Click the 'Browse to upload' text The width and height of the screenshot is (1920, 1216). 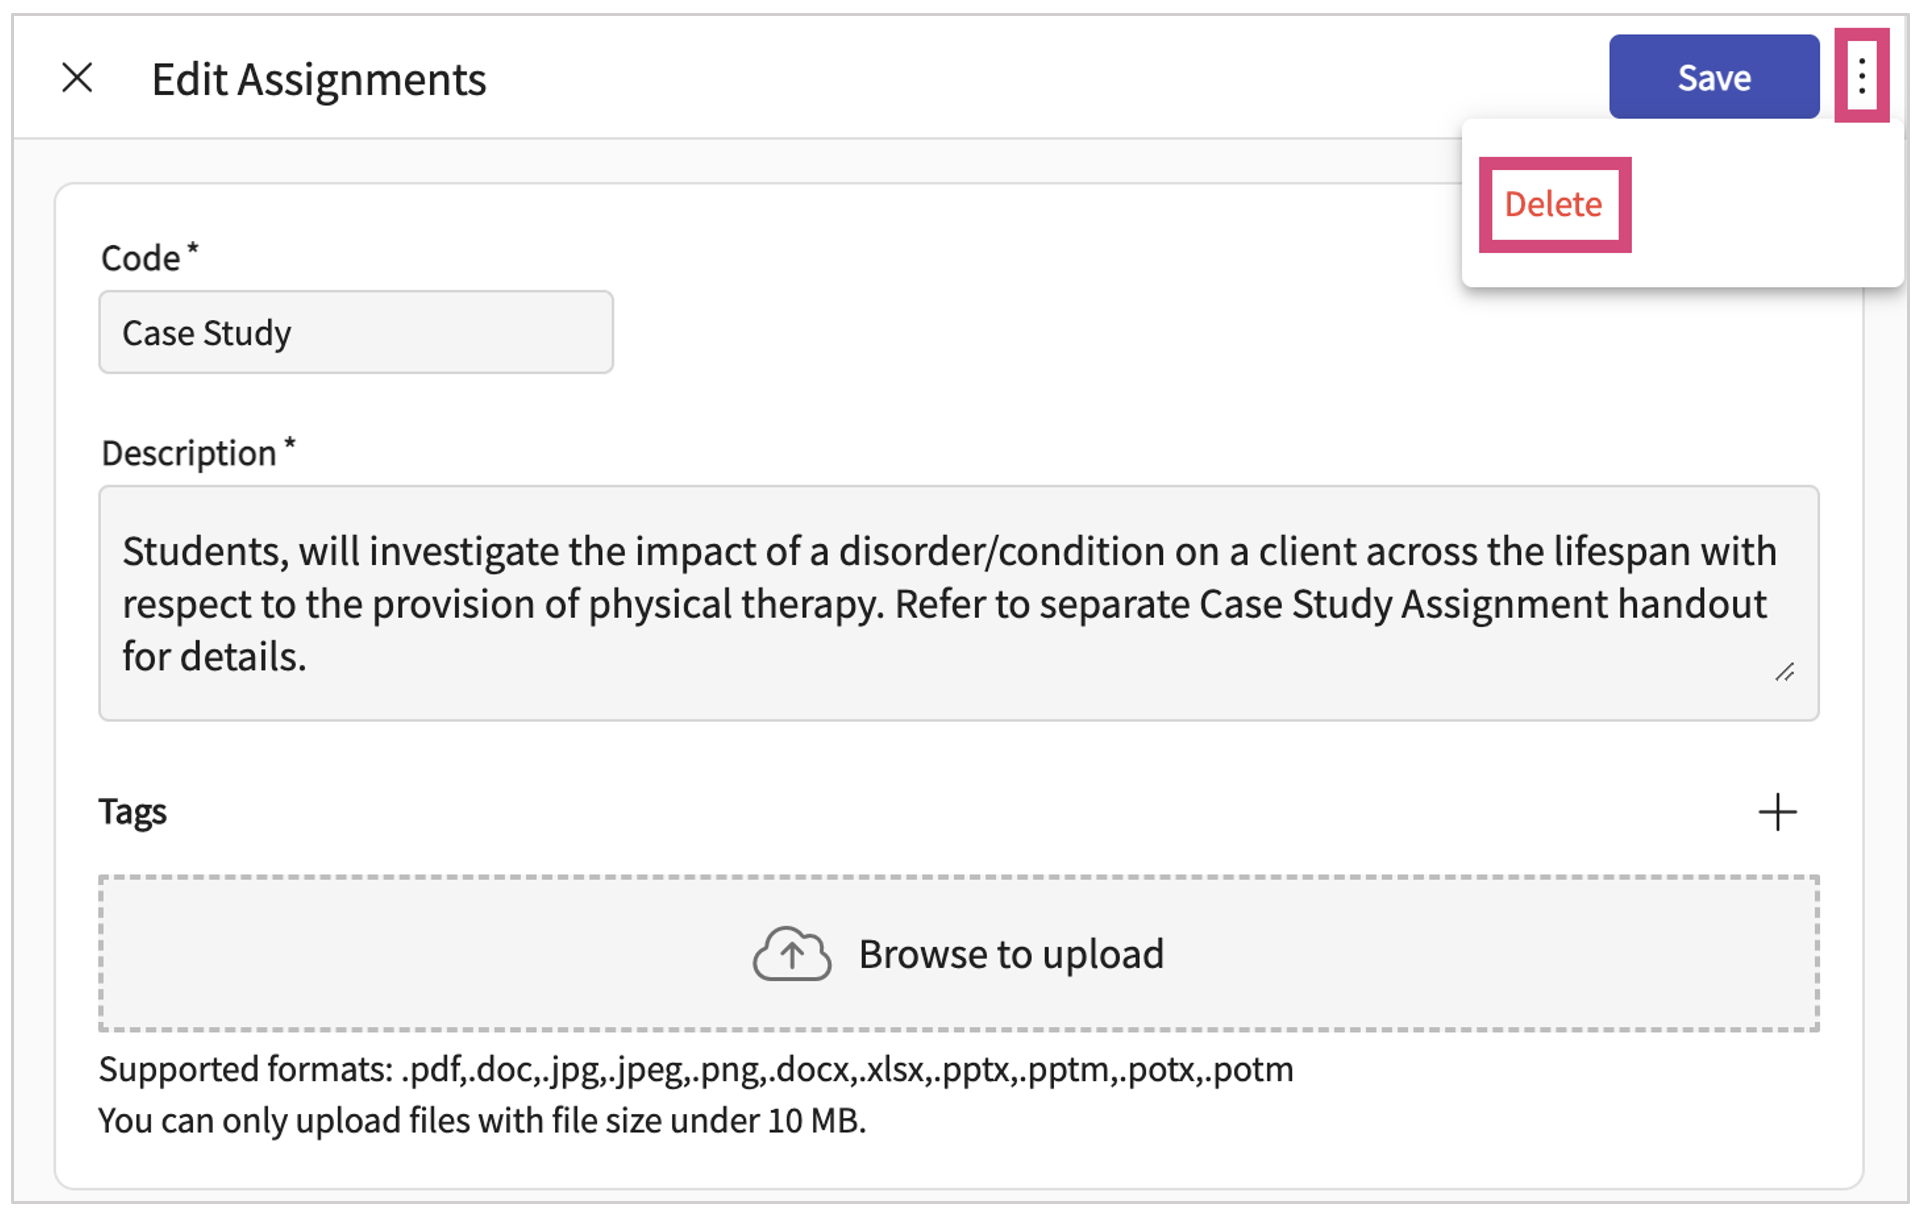click(x=1011, y=954)
